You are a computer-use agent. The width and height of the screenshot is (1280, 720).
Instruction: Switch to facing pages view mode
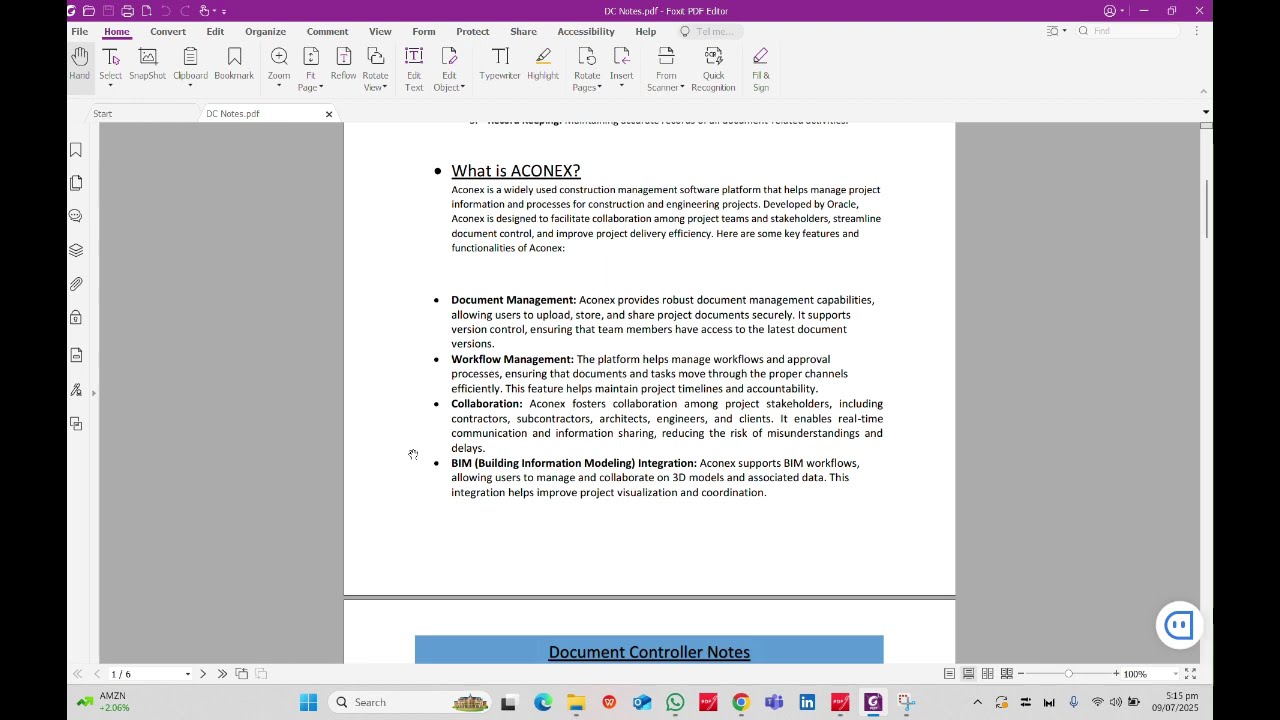(987, 674)
